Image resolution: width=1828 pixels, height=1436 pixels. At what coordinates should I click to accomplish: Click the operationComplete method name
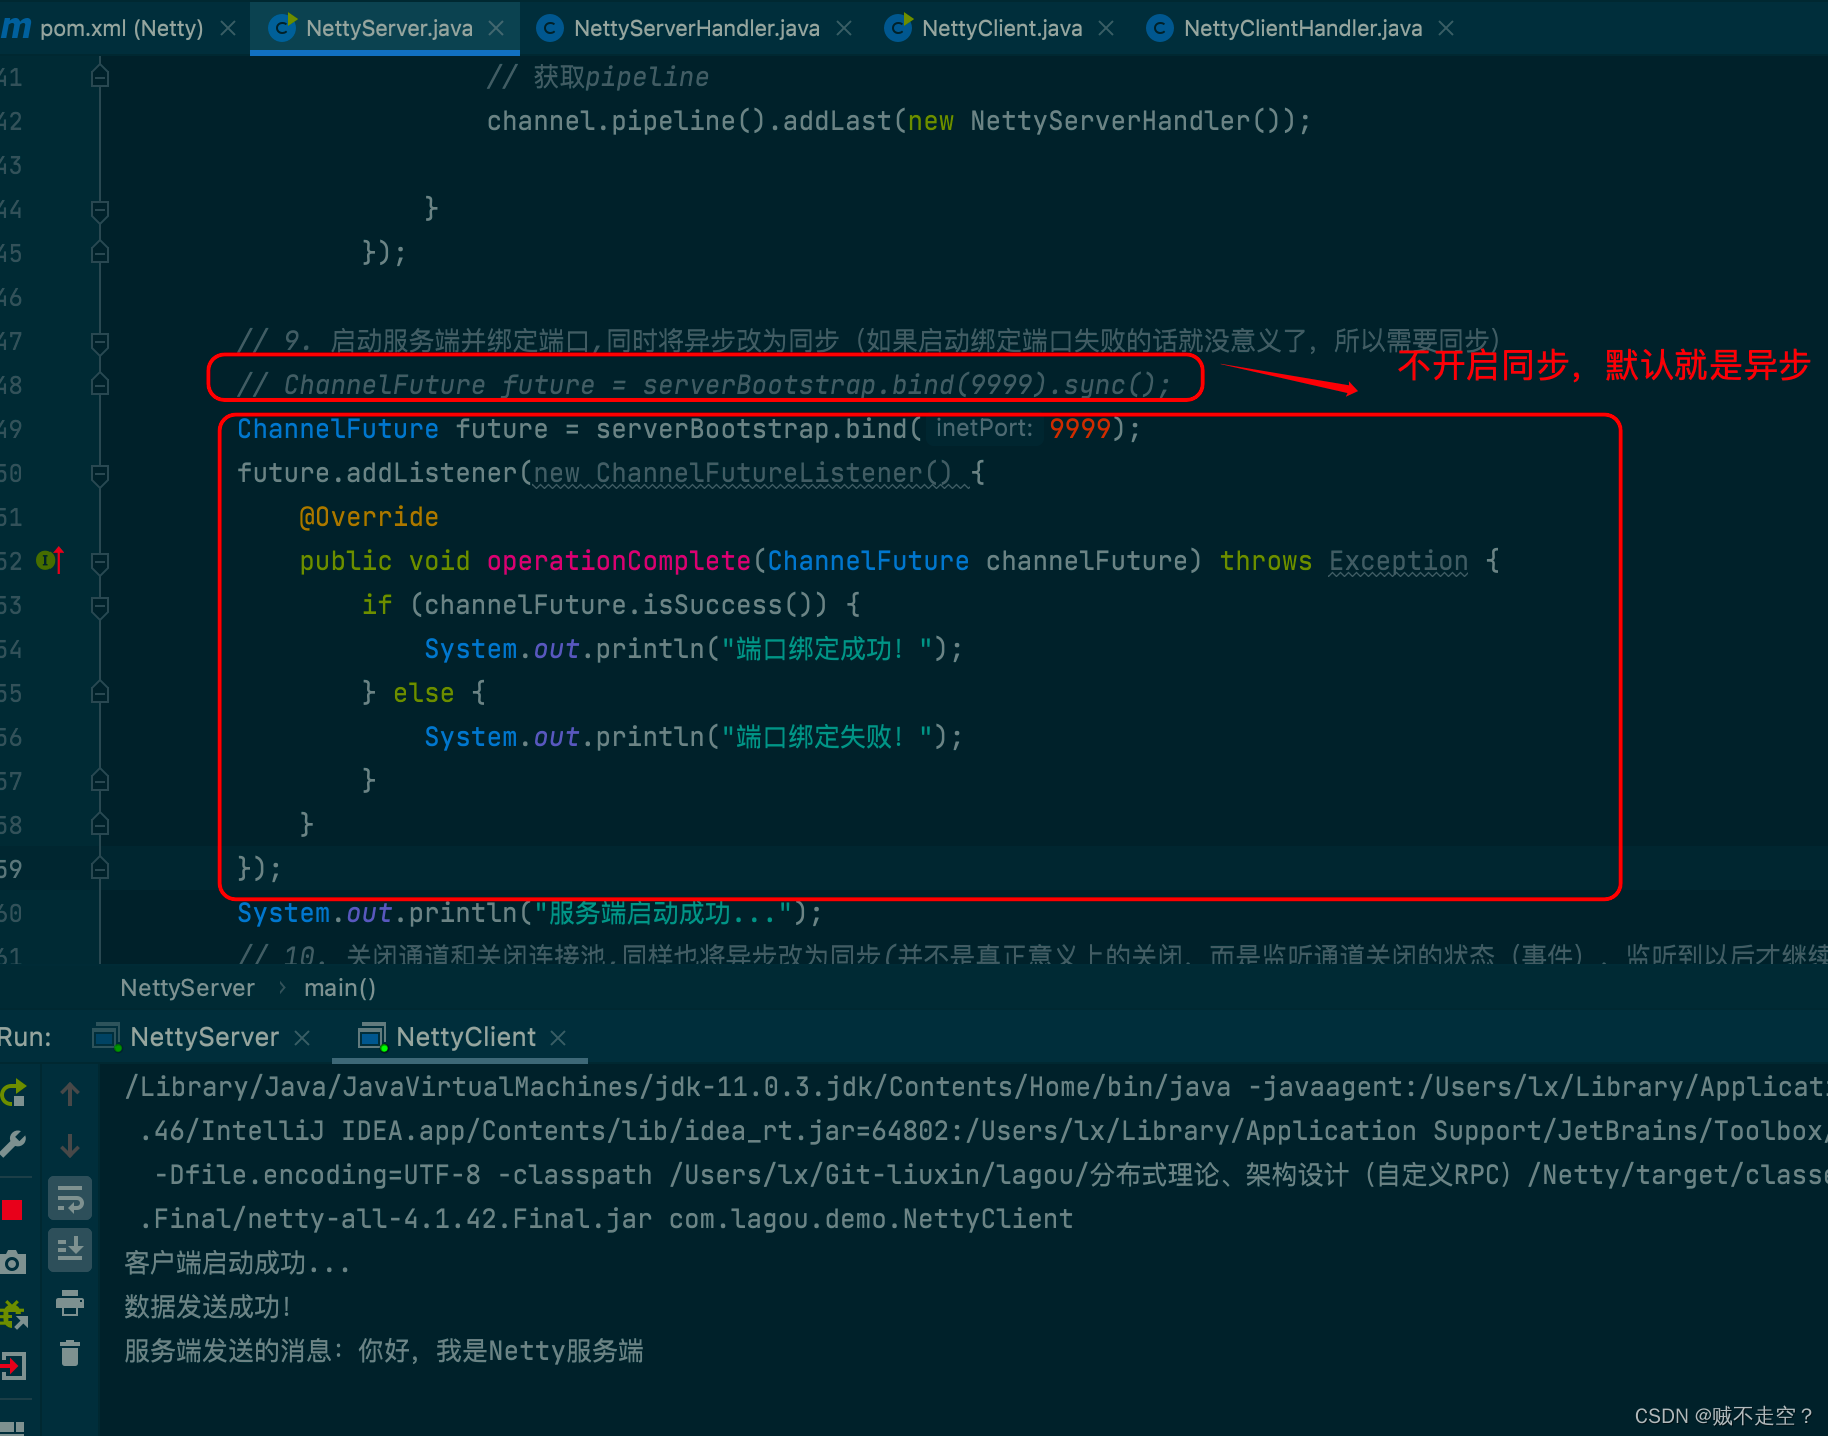[619, 561]
